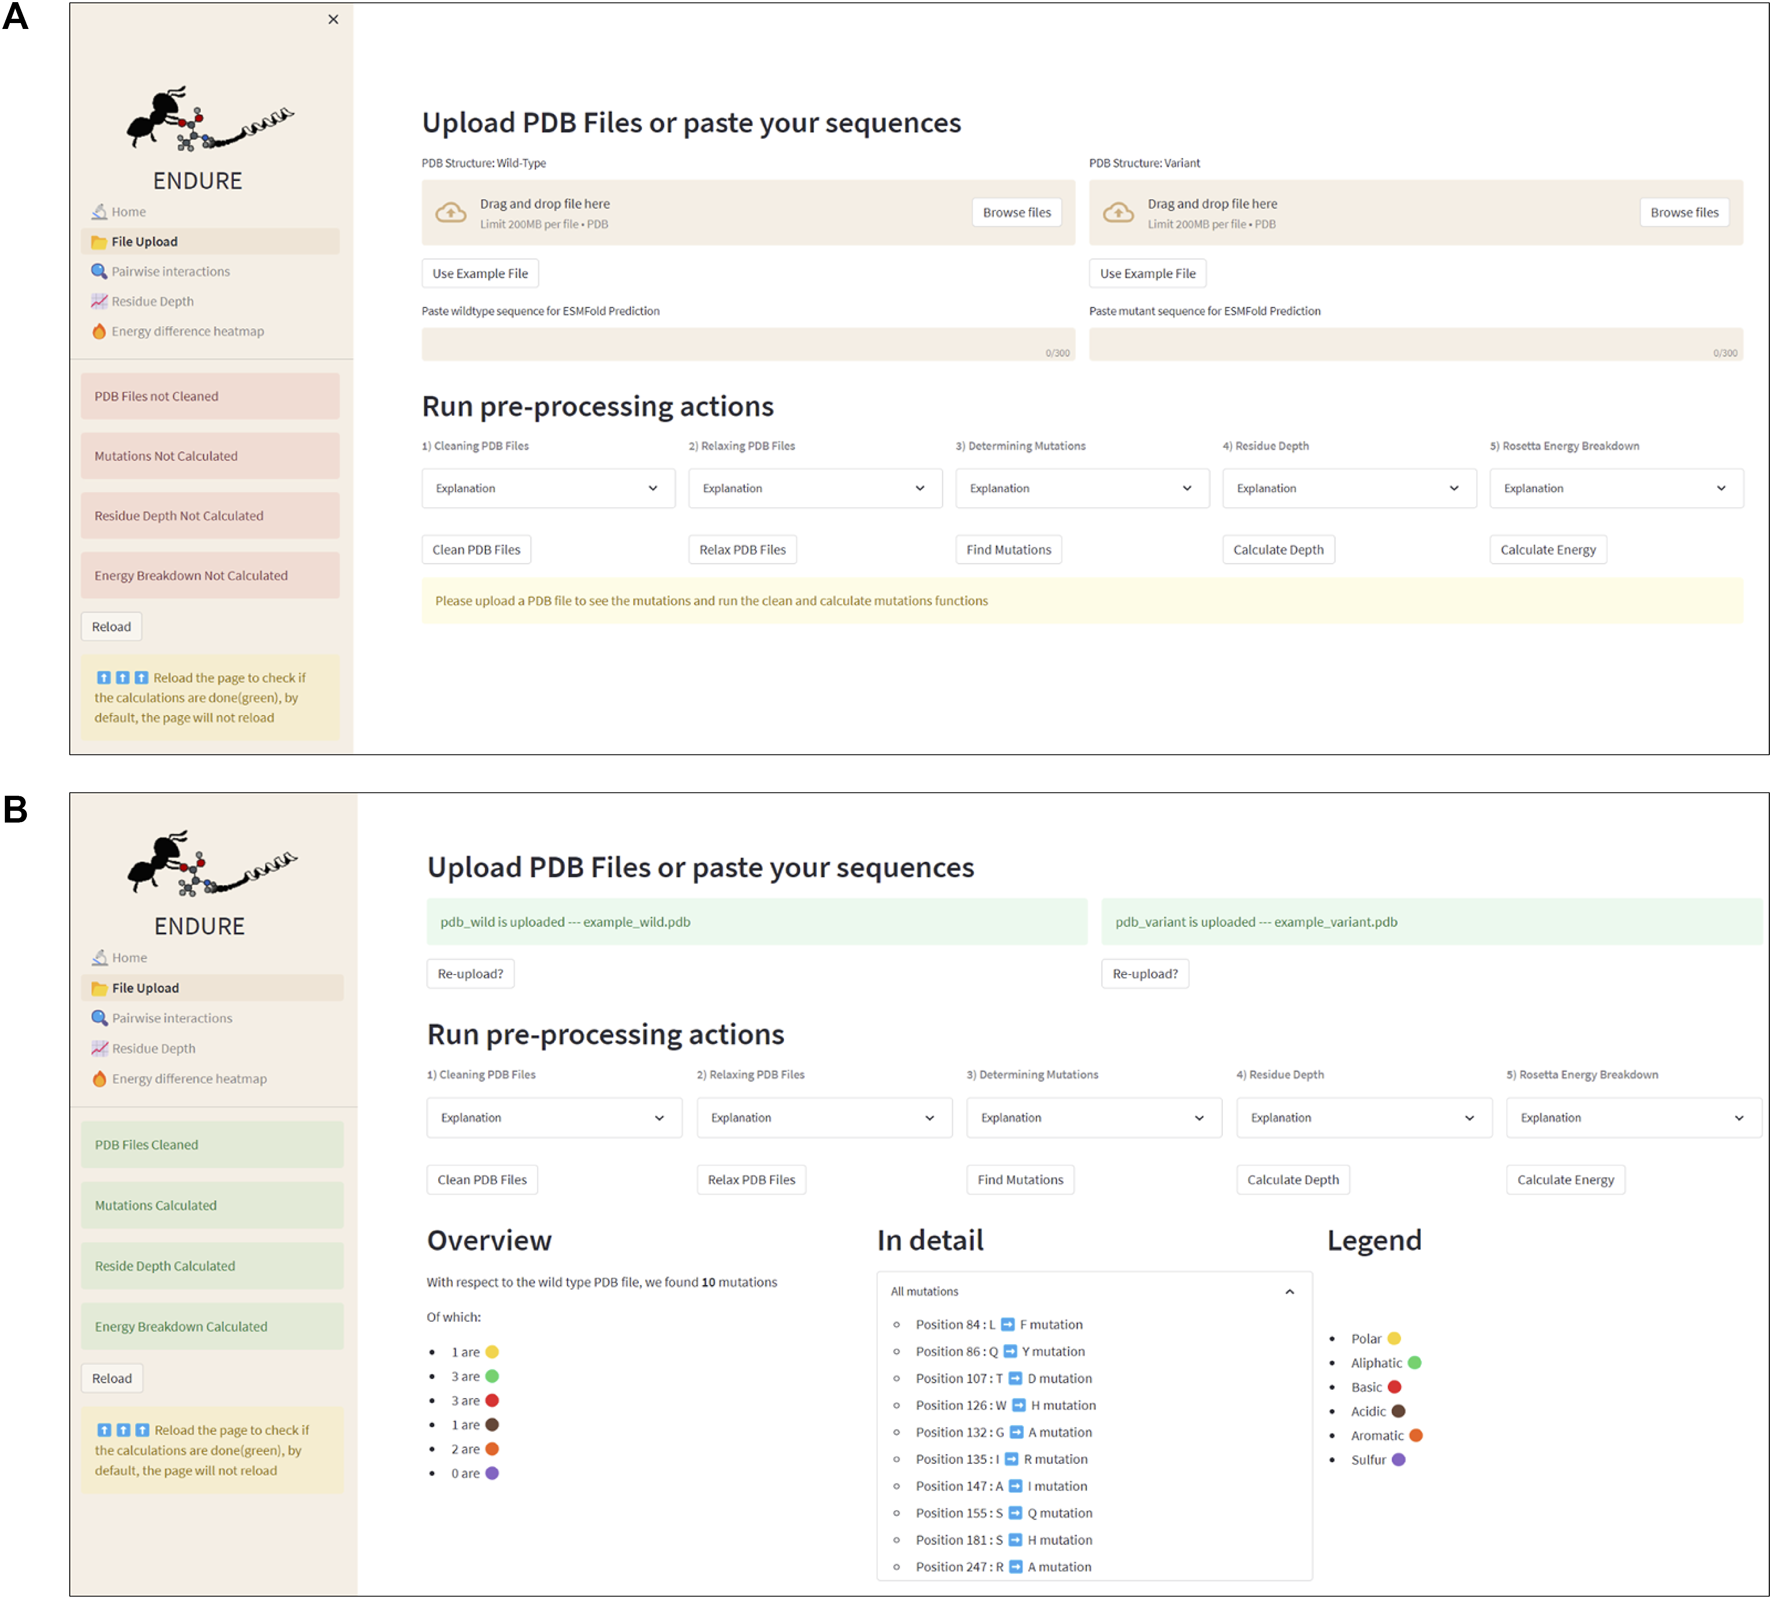The image size is (1772, 1599).
Task: Click the chart icon beside Residue Depth
Action: point(99,302)
